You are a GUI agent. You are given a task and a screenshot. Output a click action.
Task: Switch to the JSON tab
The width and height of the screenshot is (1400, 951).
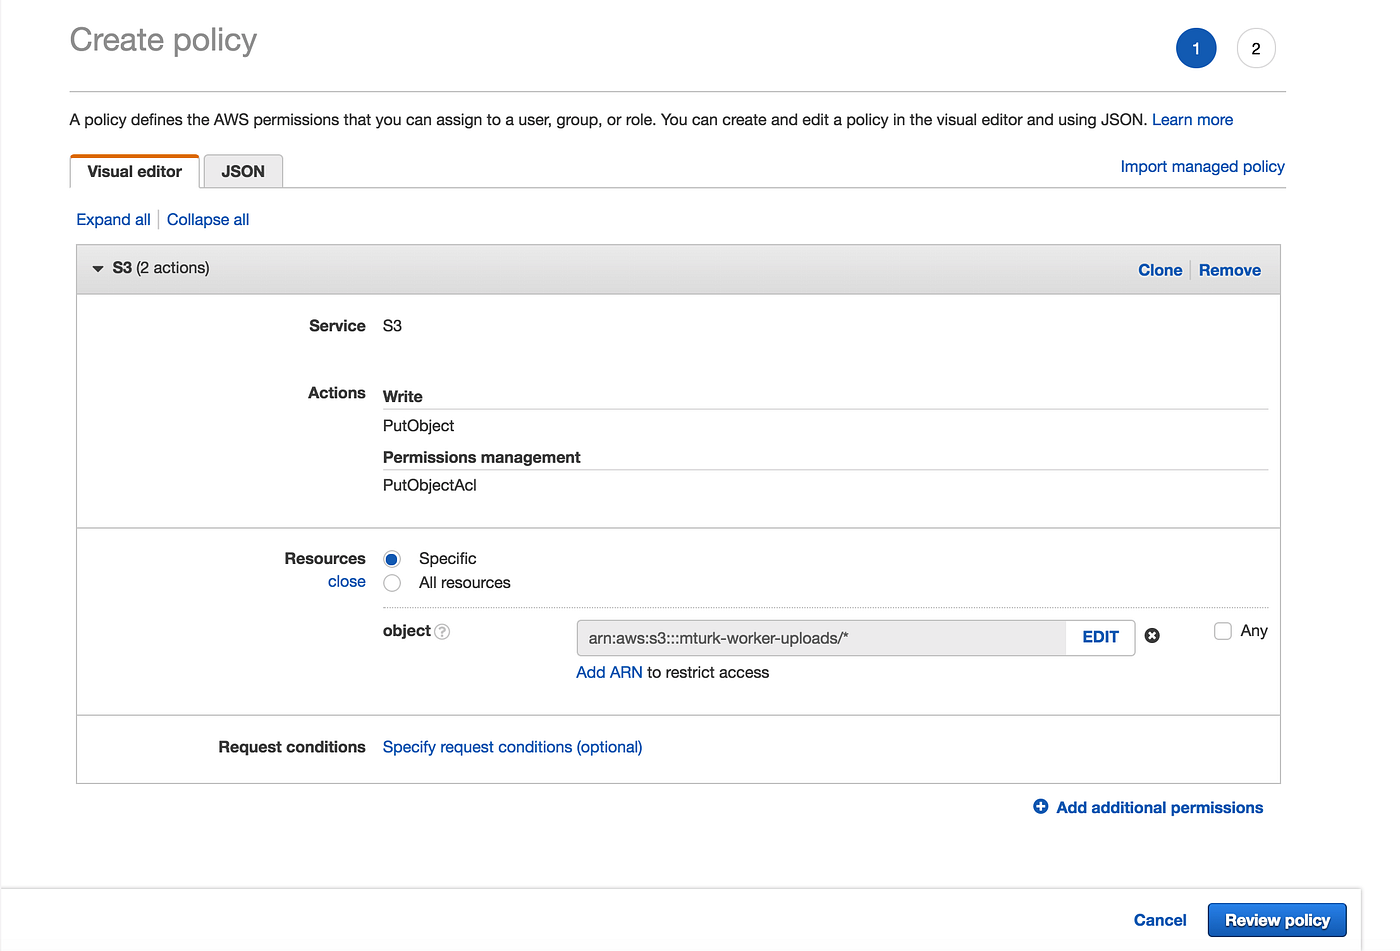[x=243, y=171]
